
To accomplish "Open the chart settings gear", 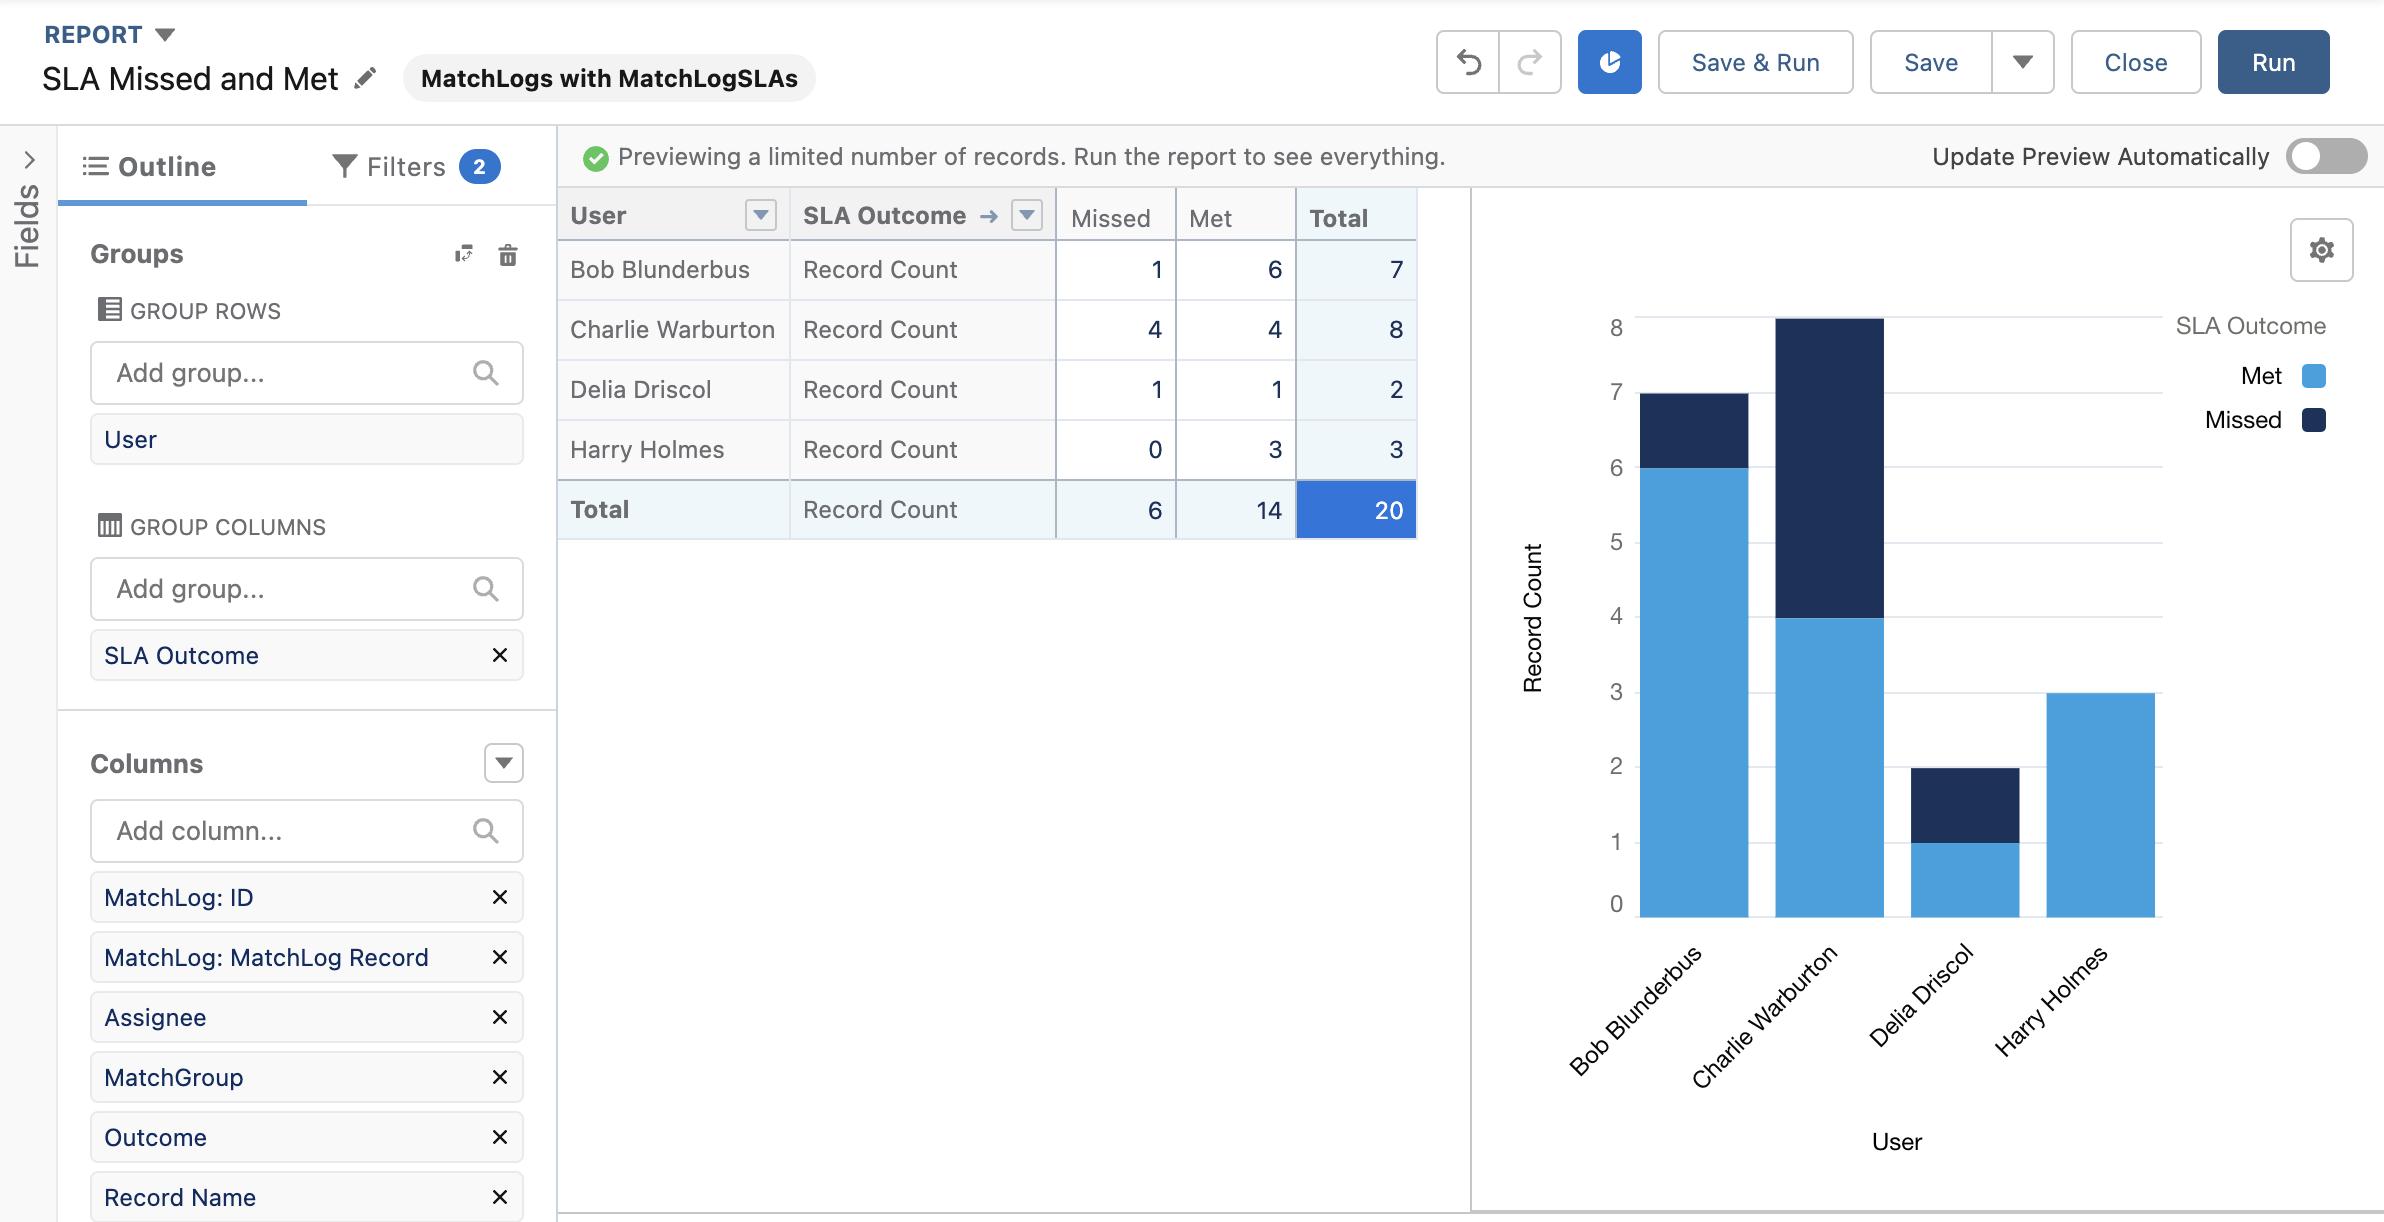I will pos(2321,250).
